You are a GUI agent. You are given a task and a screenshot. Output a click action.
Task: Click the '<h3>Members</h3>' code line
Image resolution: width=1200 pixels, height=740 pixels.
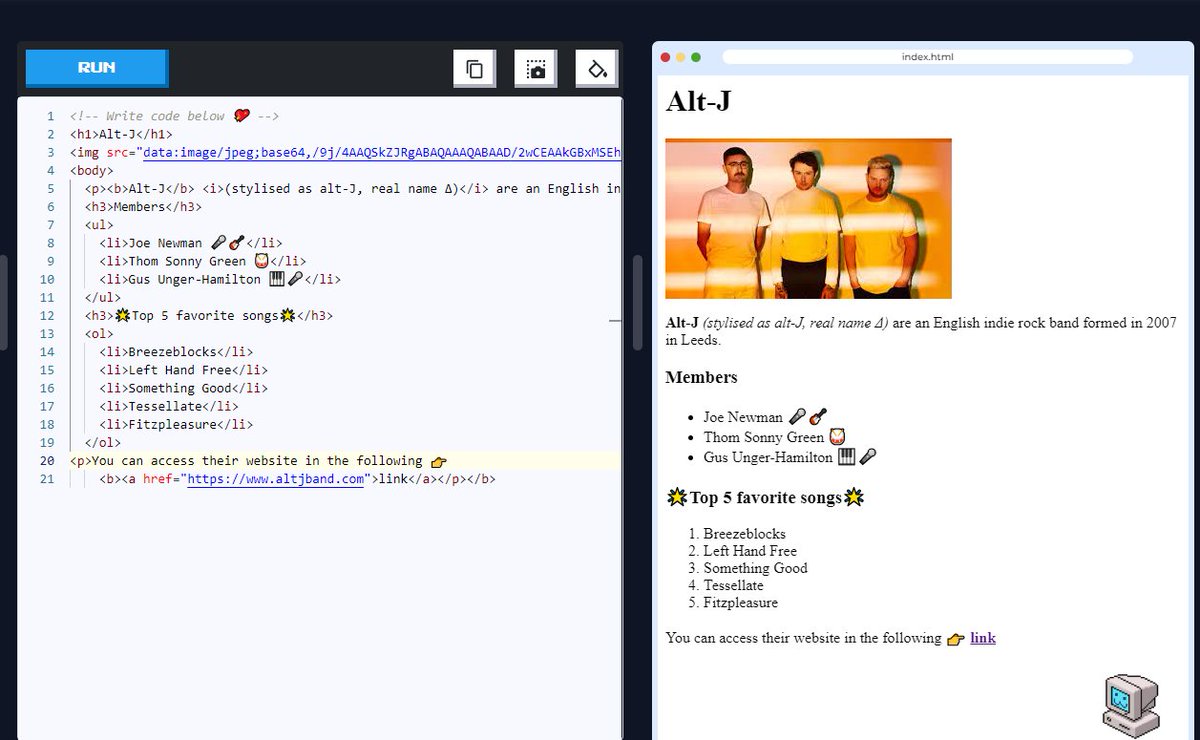coord(143,206)
